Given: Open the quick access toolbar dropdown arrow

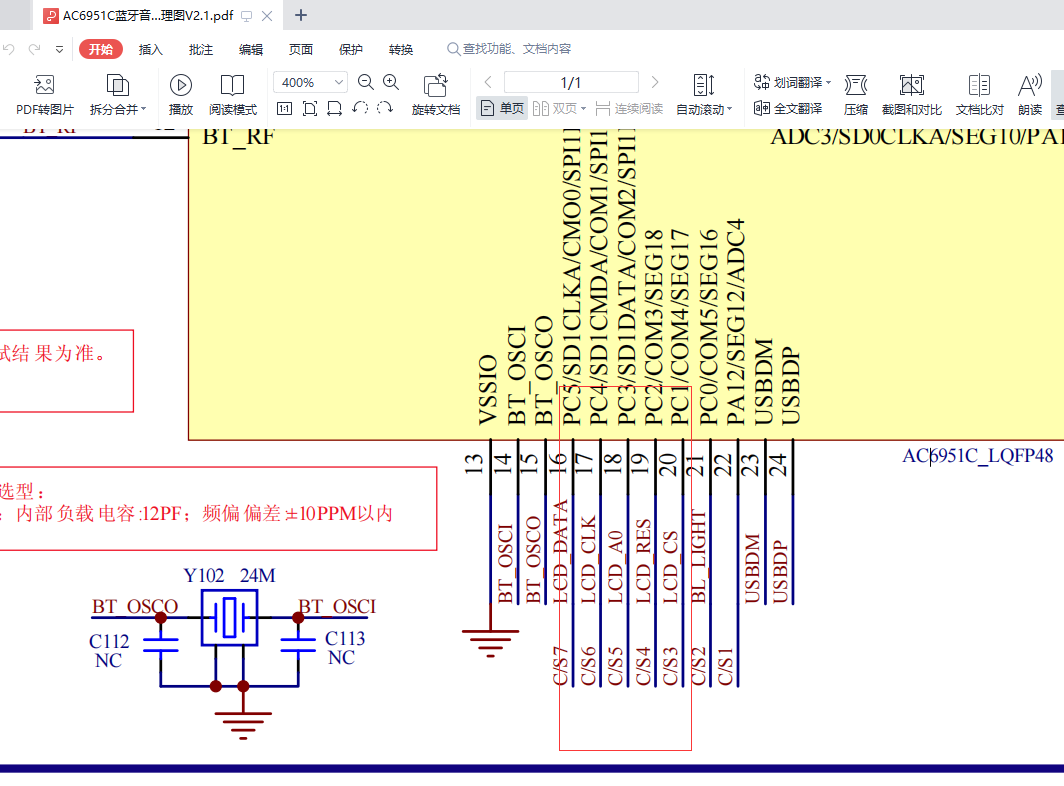Looking at the screenshot, I should point(60,49).
